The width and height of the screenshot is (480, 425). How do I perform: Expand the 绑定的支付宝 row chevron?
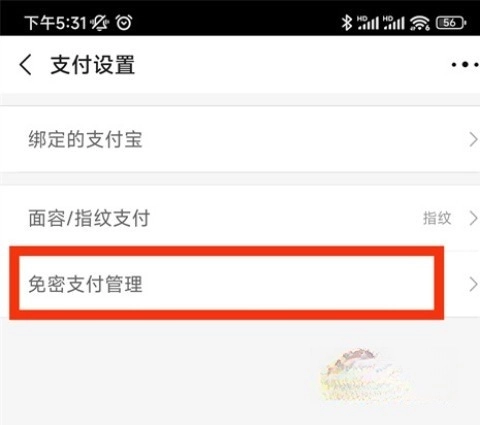click(x=473, y=140)
